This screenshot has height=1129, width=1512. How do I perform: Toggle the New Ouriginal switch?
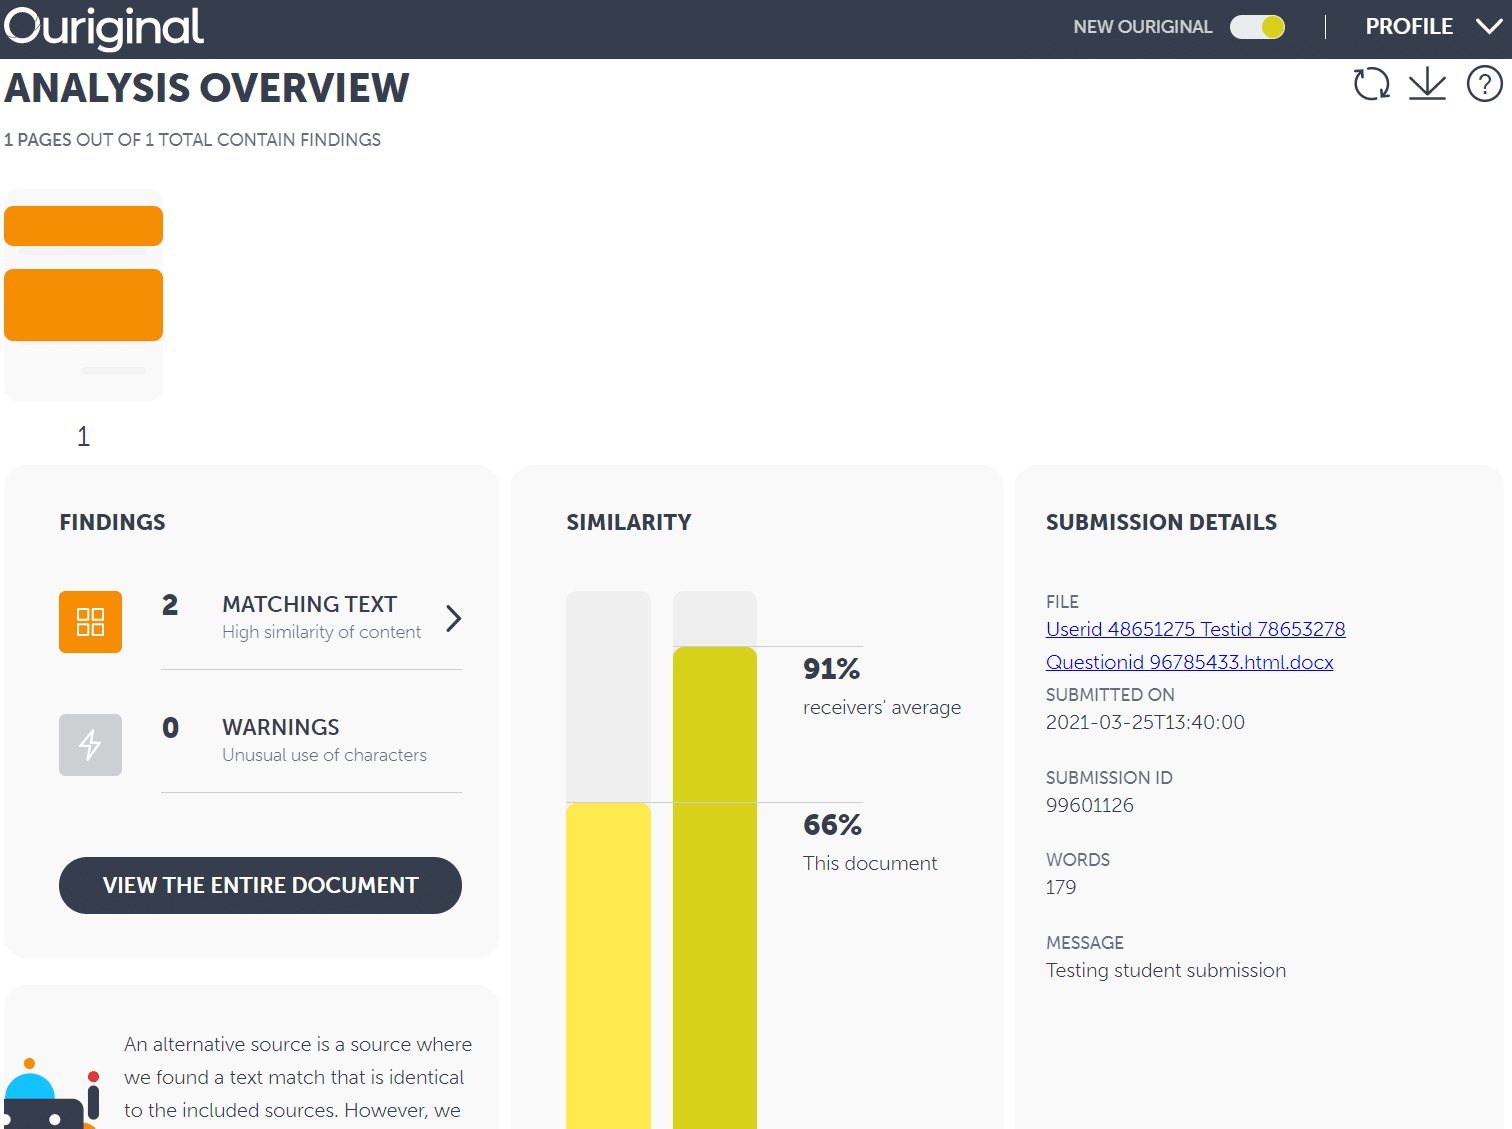tap(1257, 27)
